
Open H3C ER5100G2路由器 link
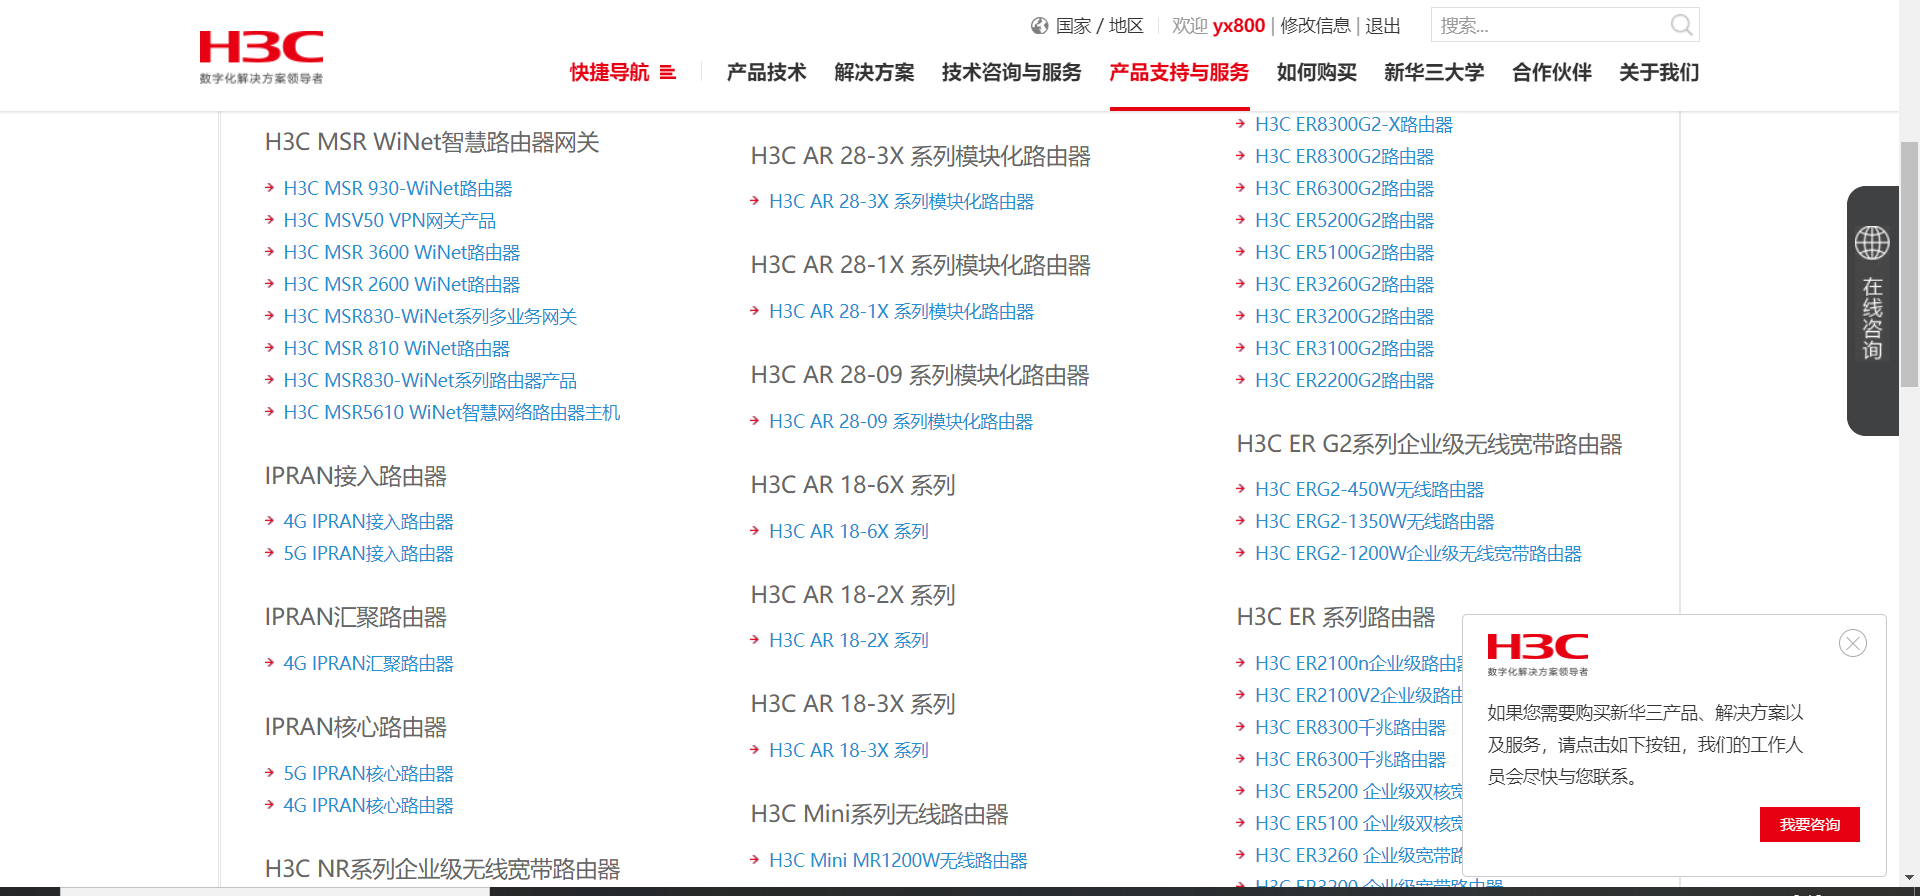1345,252
